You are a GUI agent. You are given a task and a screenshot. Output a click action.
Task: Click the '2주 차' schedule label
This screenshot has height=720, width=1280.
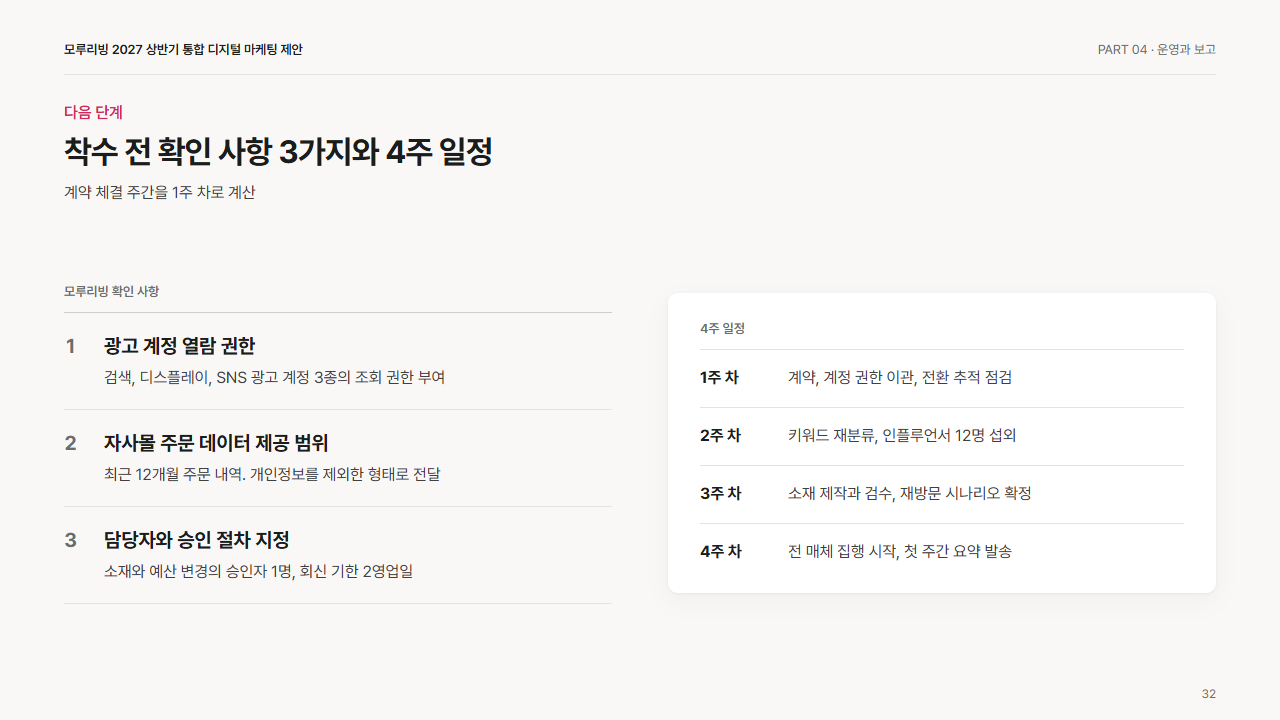720,436
